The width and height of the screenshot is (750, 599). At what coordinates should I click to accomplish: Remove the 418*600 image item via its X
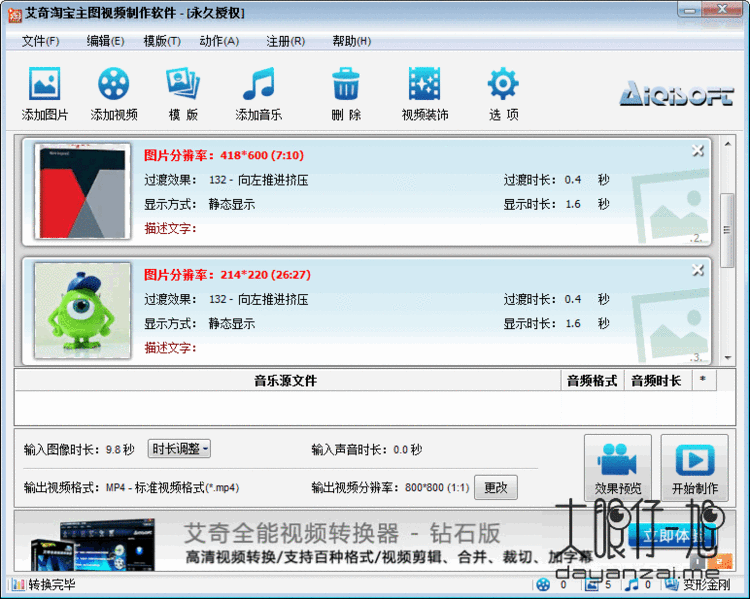point(698,151)
